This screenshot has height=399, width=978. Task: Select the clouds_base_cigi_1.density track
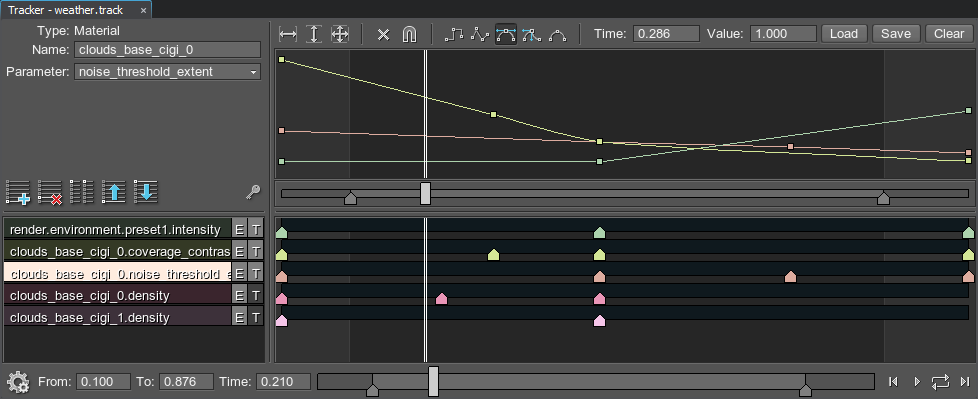118,317
